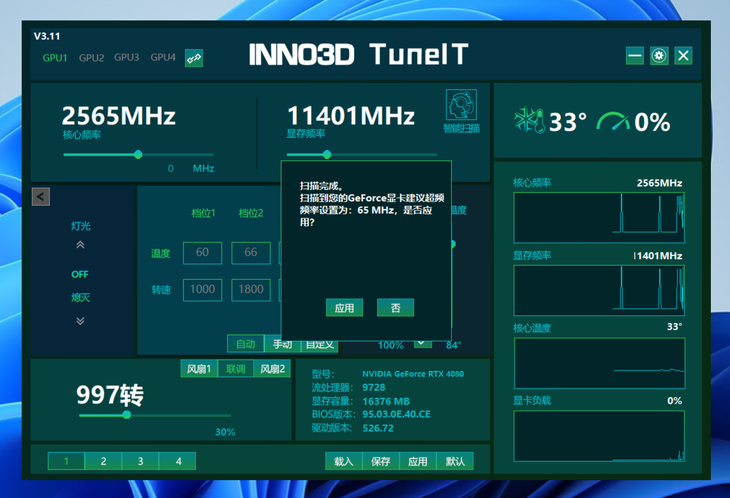Select the 风扇1 tab
This screenshot has height=498, width=730.
199,369
